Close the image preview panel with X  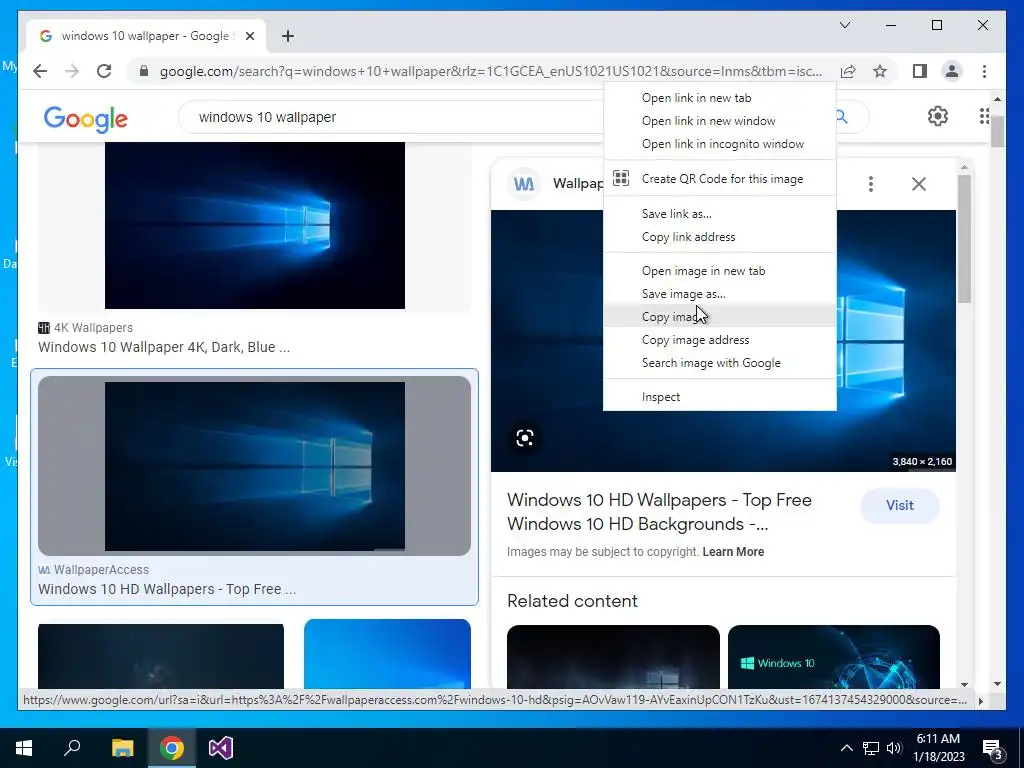(919, 184)
